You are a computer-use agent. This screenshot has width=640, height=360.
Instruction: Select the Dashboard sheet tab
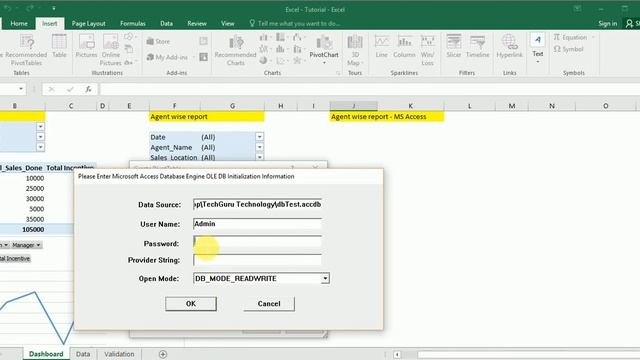[x=46, y=354]
